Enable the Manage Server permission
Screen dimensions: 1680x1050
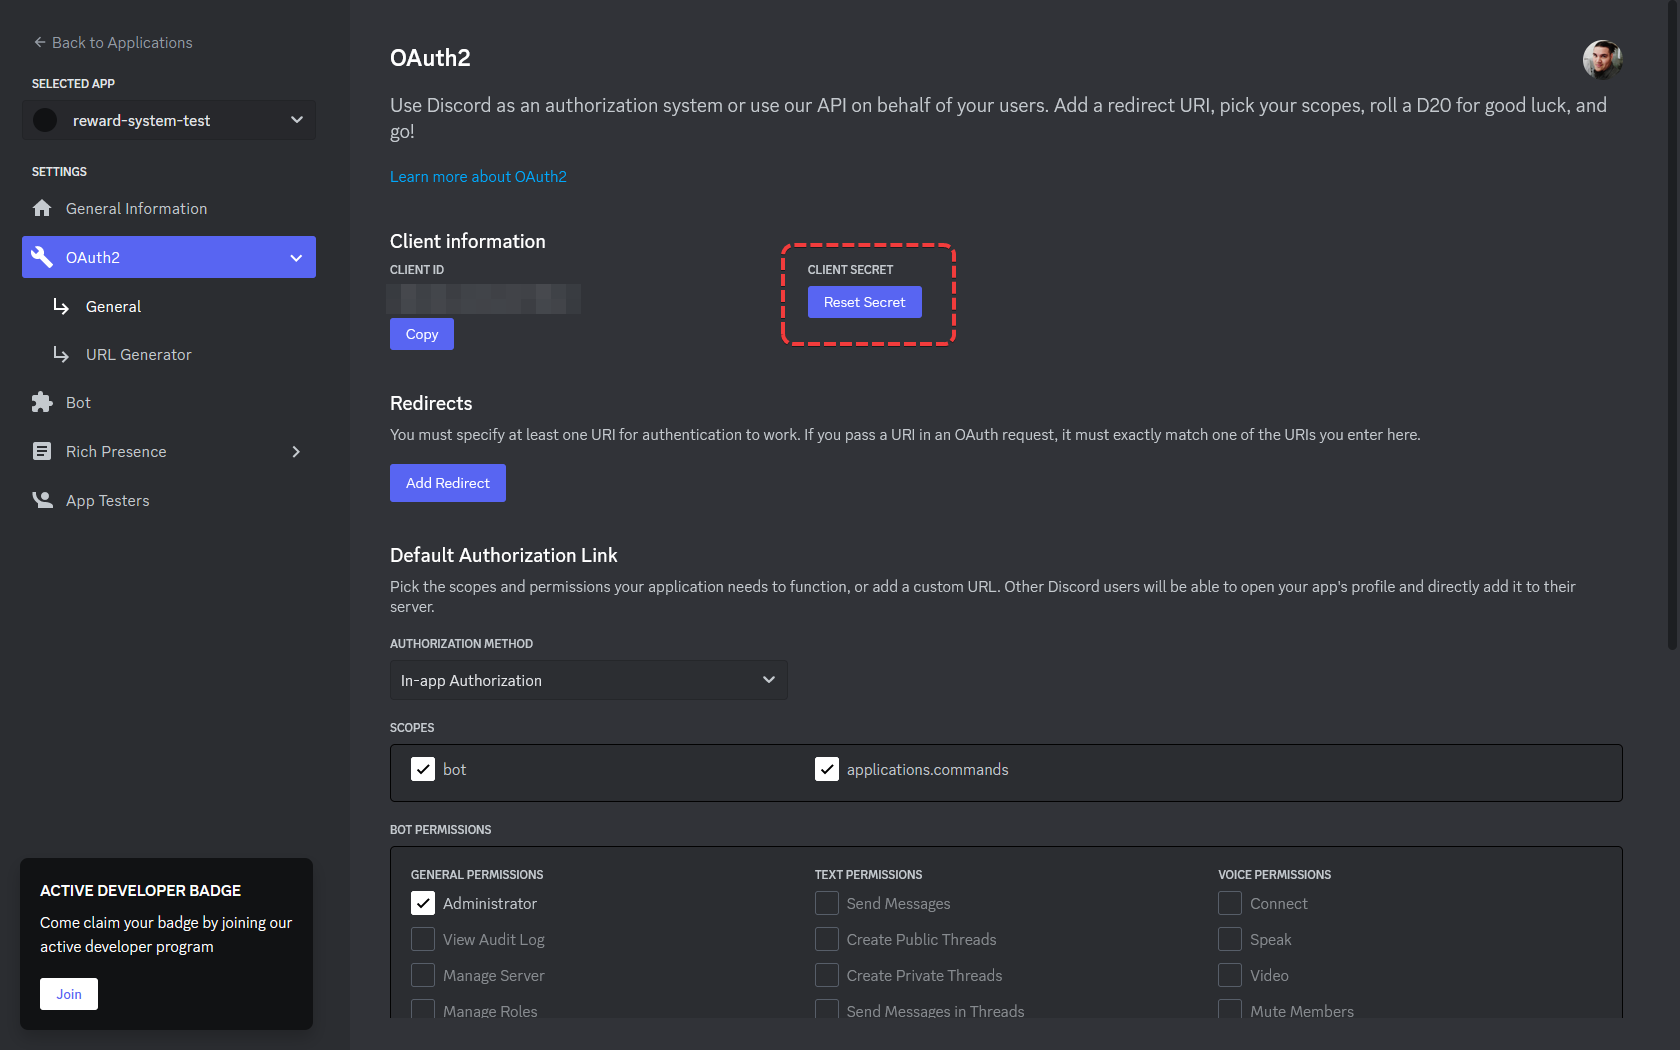(x=423, y=975)
